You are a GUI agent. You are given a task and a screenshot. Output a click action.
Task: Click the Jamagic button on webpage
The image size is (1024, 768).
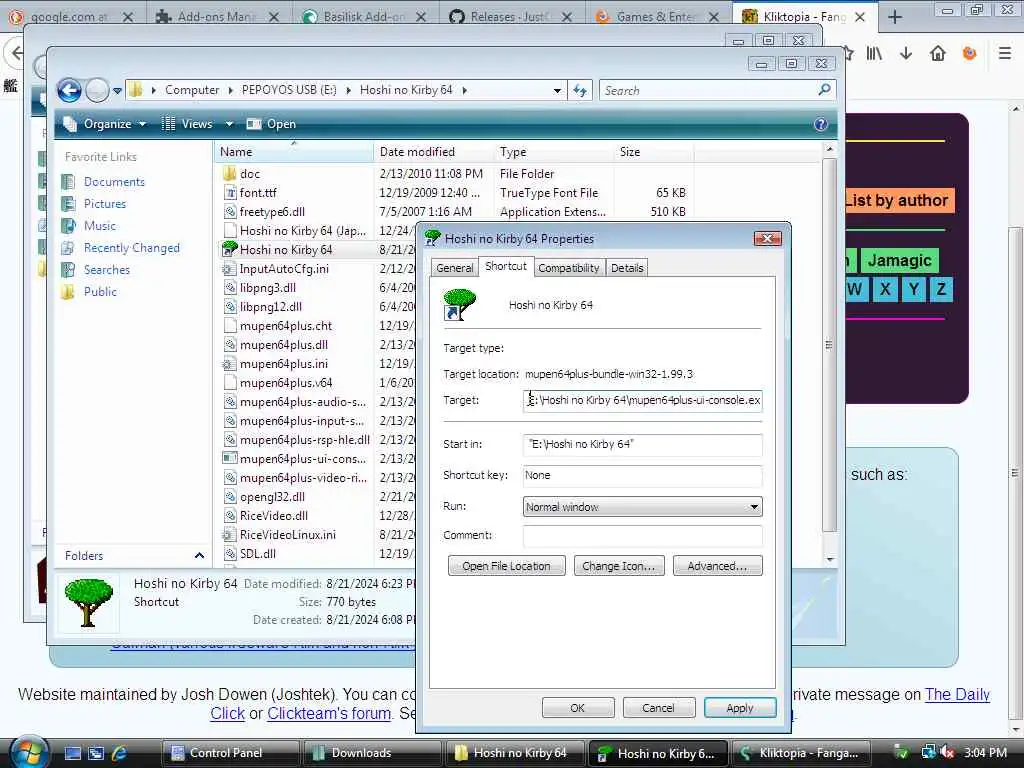(x=899, y=261)
